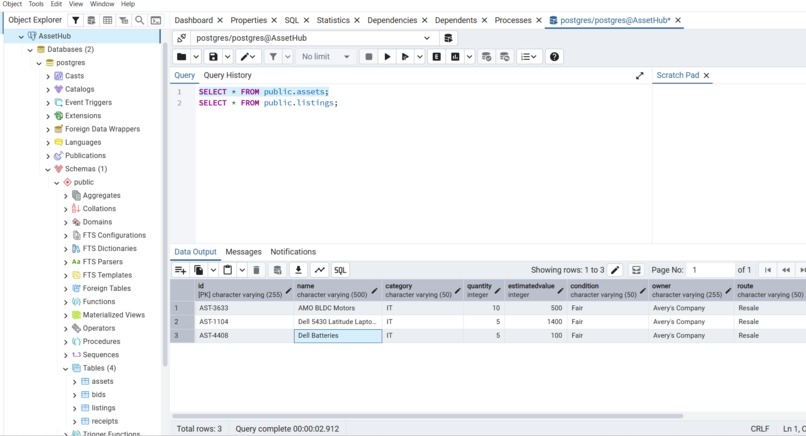This screenshot has height=436, width=806.
Task: Click the Save data changes icon
Action: pyautogui.click(x=278, y=270)
